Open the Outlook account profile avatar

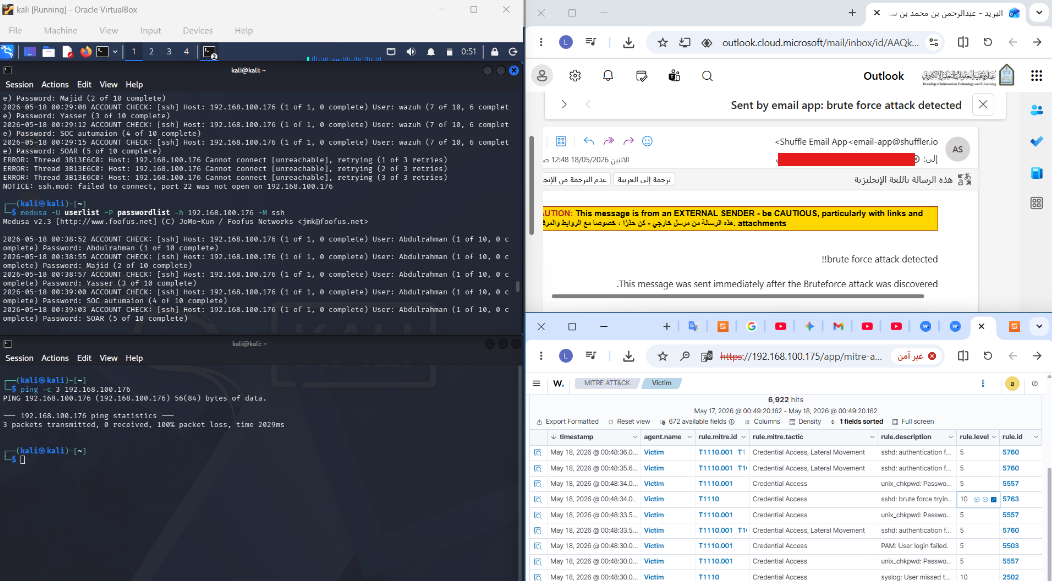click(x=541, y=75)
